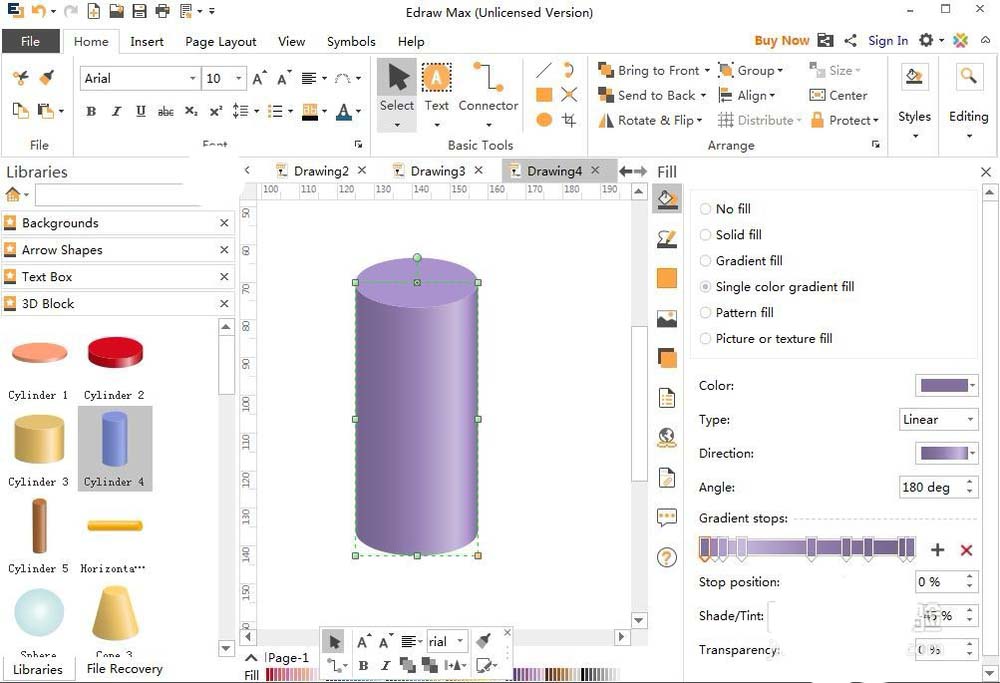Click the Center button in Arrange
Image resolution: width=1000 pixels, height=683 pixels.
click(x=838, y=95)
